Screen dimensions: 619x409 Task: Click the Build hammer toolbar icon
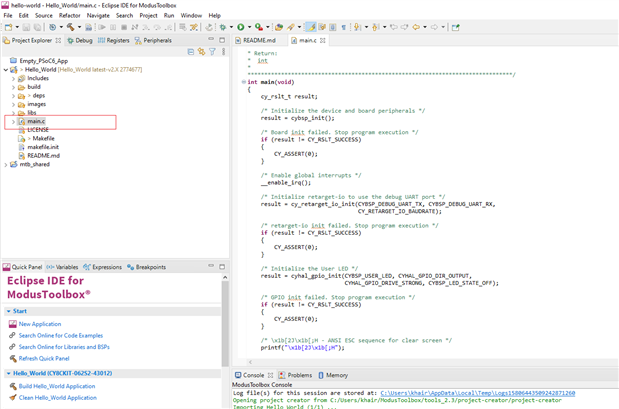pos(71,27)
